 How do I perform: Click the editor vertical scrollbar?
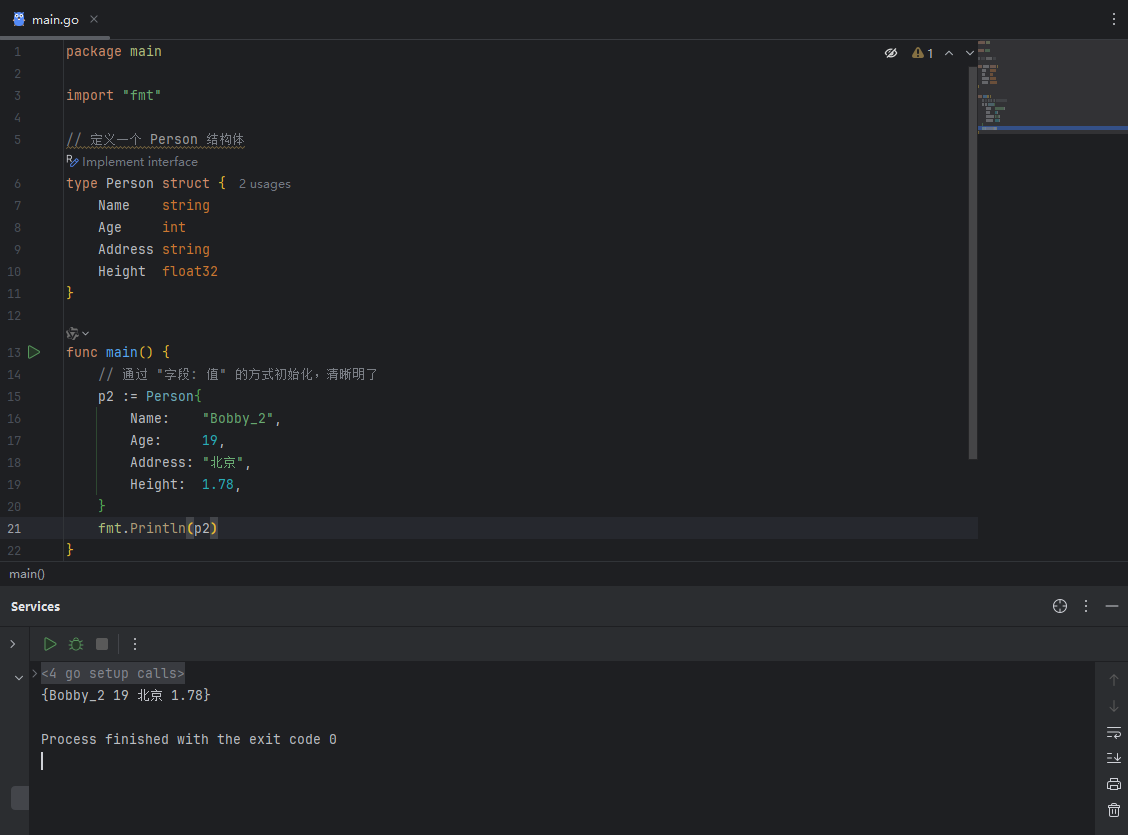click(973, 263)
